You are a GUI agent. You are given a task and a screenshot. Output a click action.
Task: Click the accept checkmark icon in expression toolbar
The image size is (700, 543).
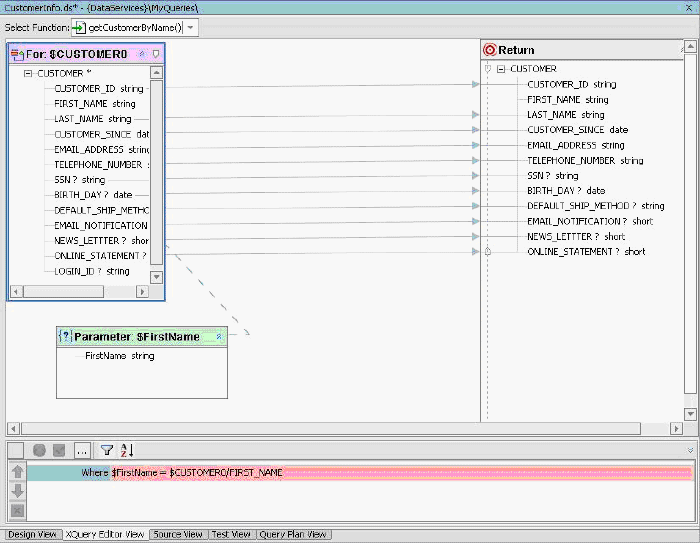(59, 450)
